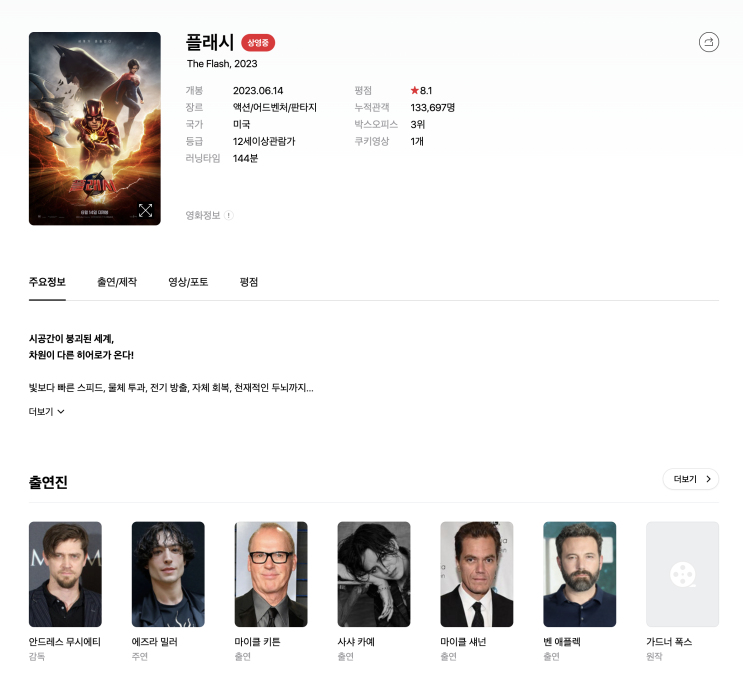The height and width of the screenshot is (688, 743).
Task: Go to the 평점 tab
Action: click(249, 282)
